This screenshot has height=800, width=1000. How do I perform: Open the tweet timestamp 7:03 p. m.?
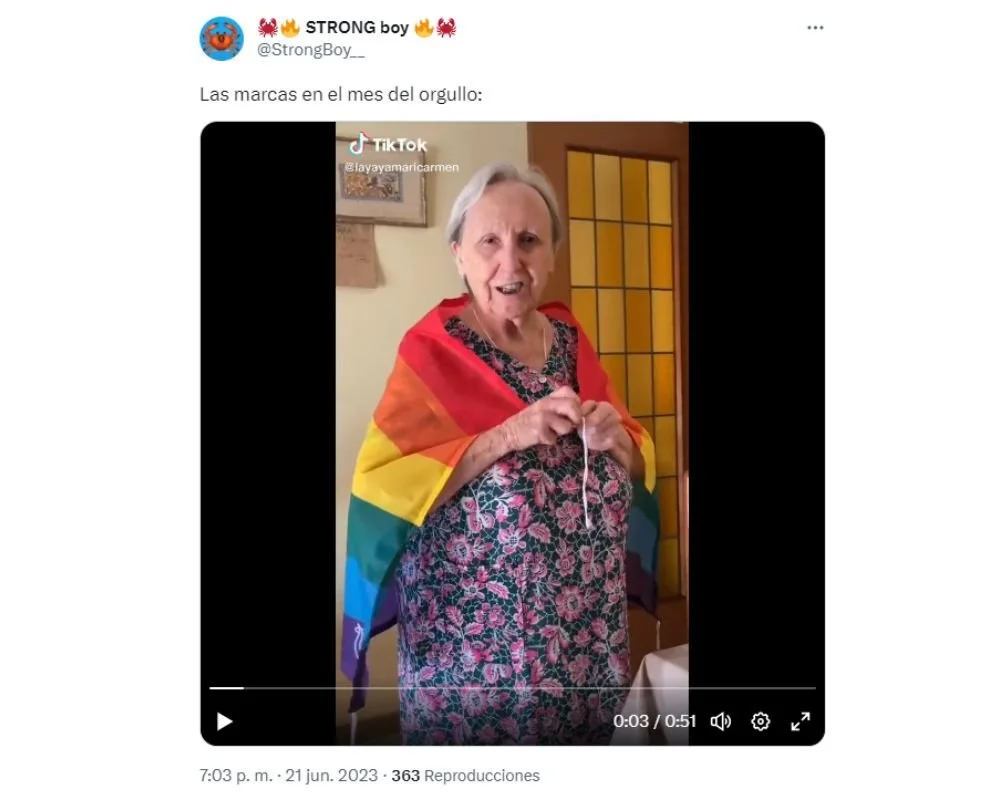(235, 776)
